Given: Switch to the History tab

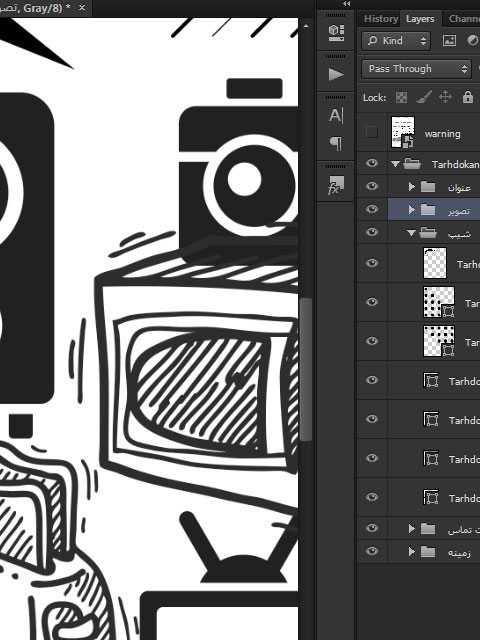Looking at the screenshot, I should (380, 19).
